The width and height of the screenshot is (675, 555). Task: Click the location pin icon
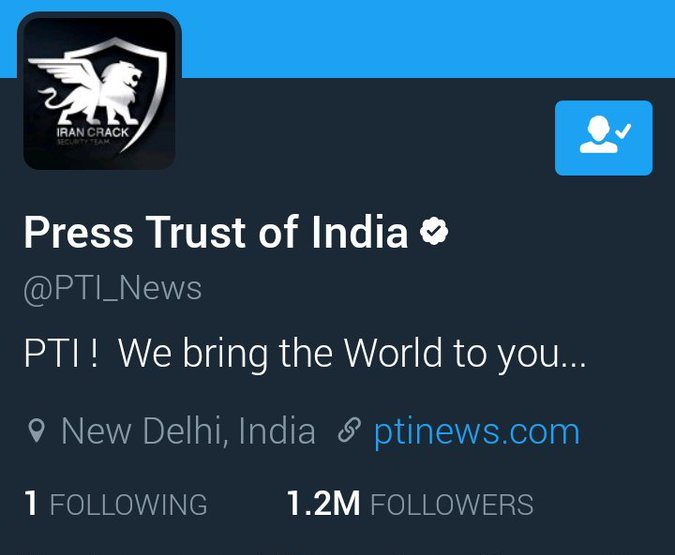point(36,431)
